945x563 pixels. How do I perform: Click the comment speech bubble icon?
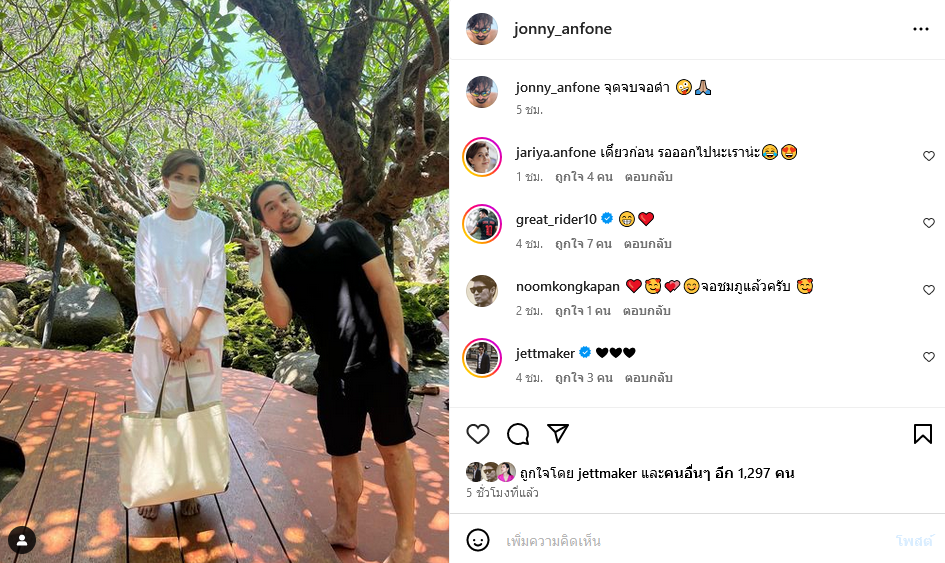[518, 434]
